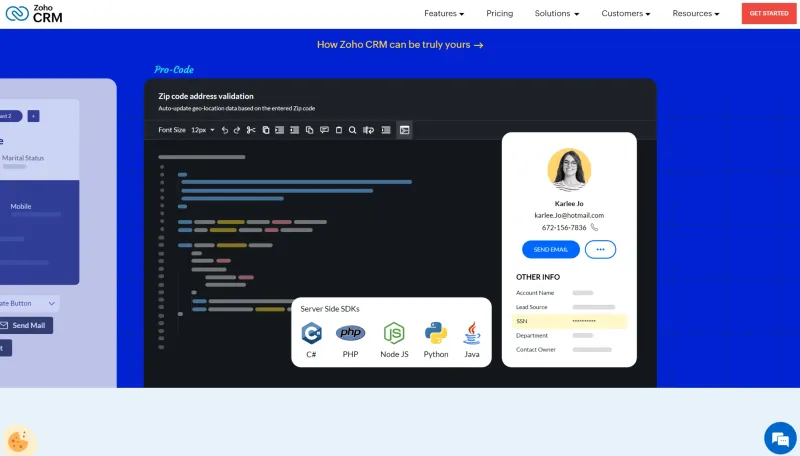Click the indent icon next to paste icon
The width and height of the screenshot is (800, 456).
point(280,130)
